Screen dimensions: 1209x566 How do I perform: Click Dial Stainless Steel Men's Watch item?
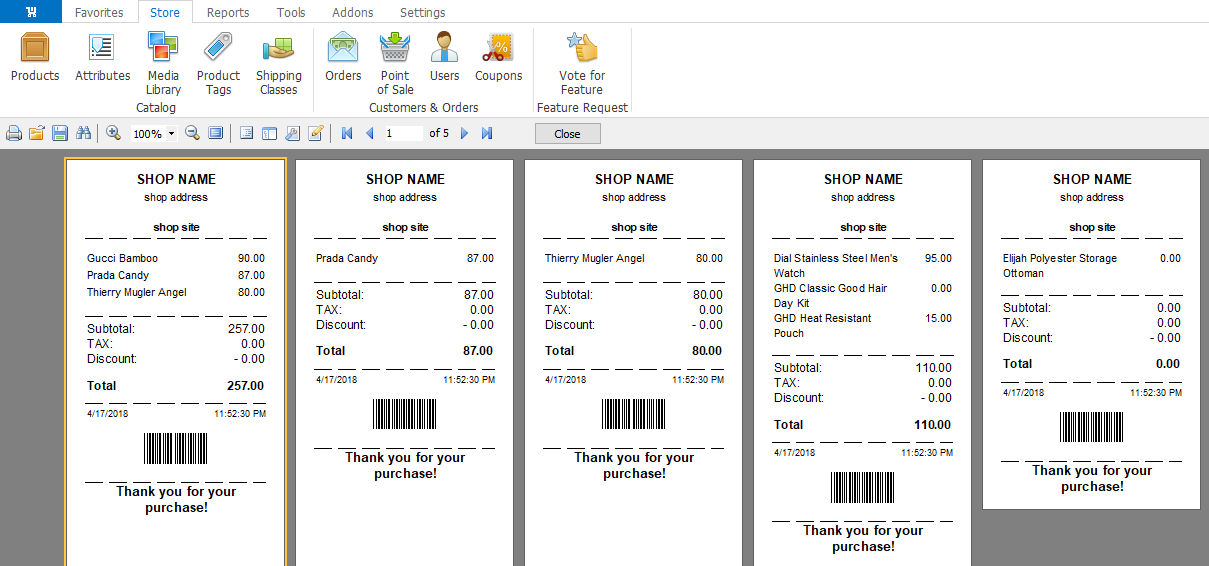point(836,265)
